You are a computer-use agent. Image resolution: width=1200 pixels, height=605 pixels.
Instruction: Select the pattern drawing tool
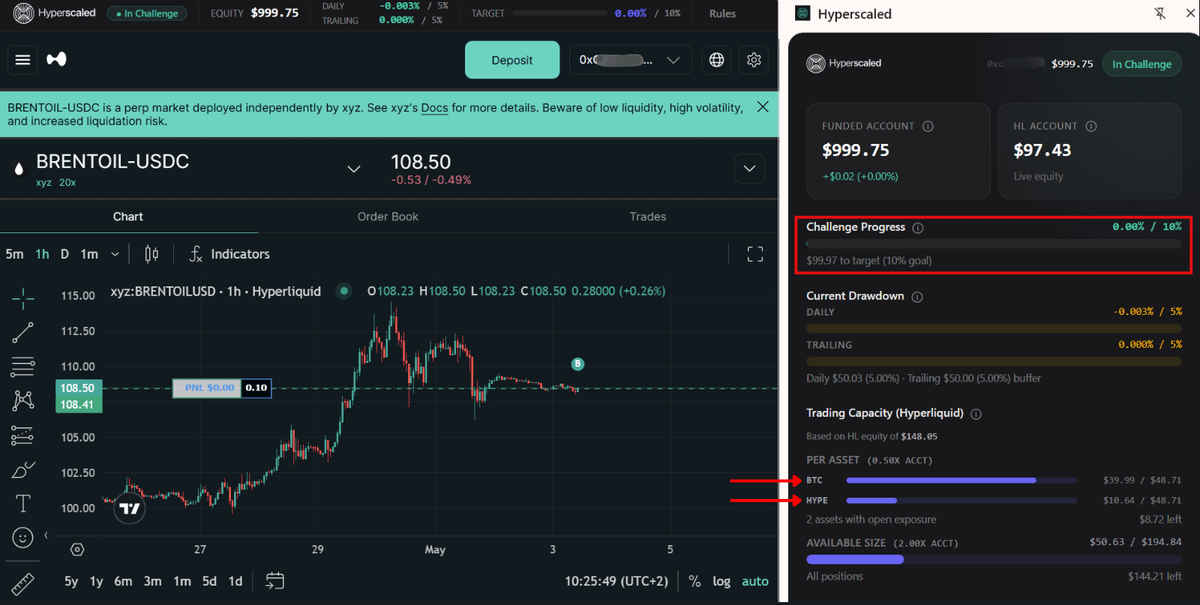[23, 401]
